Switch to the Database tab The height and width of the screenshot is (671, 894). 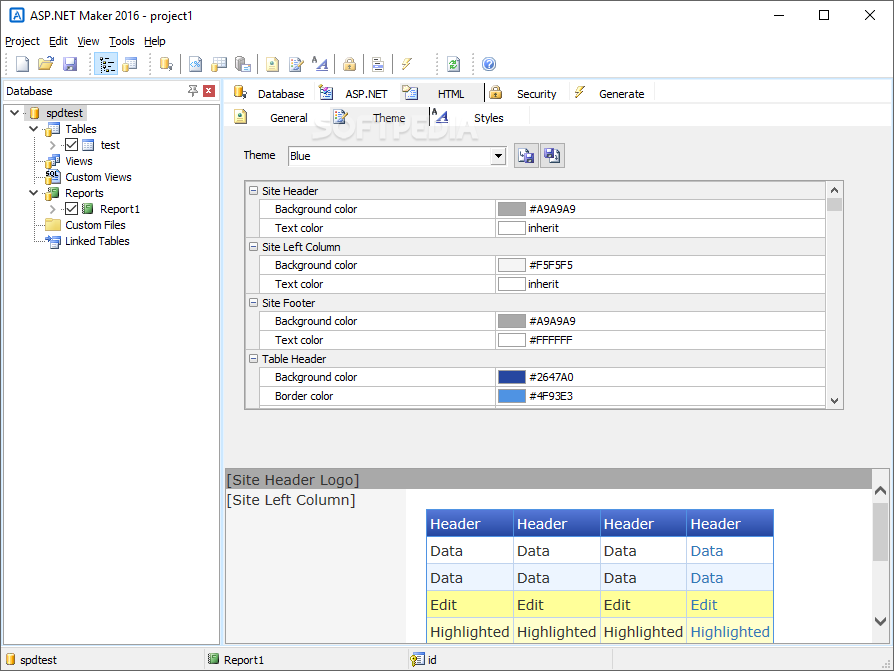(269, 93)
